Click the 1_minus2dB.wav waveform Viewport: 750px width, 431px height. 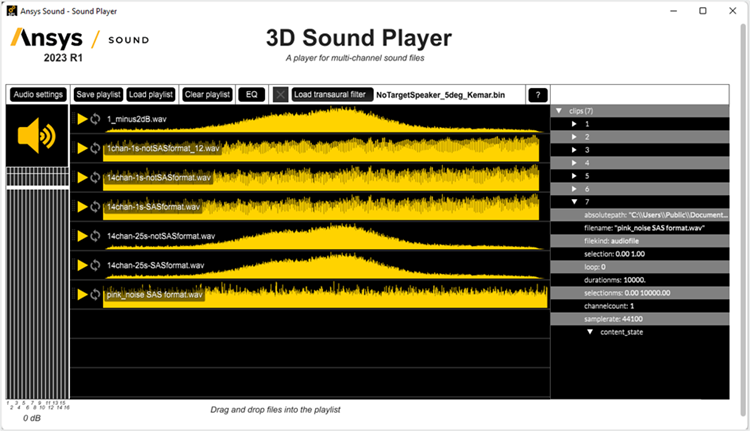point(324,120)
